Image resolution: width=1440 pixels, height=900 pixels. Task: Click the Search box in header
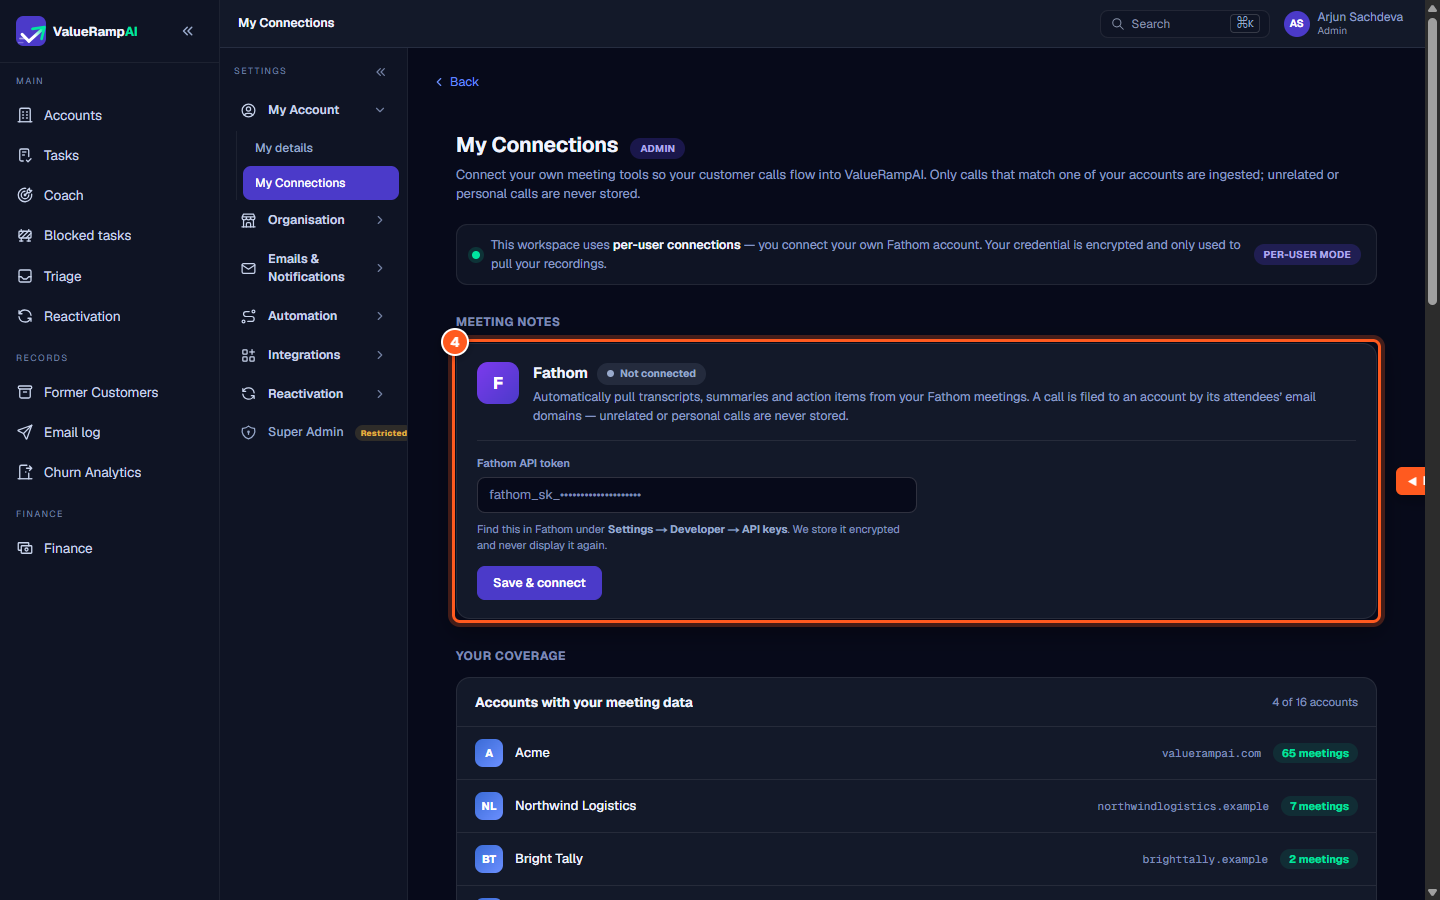pyautogui.click(x=1184, y=24)
